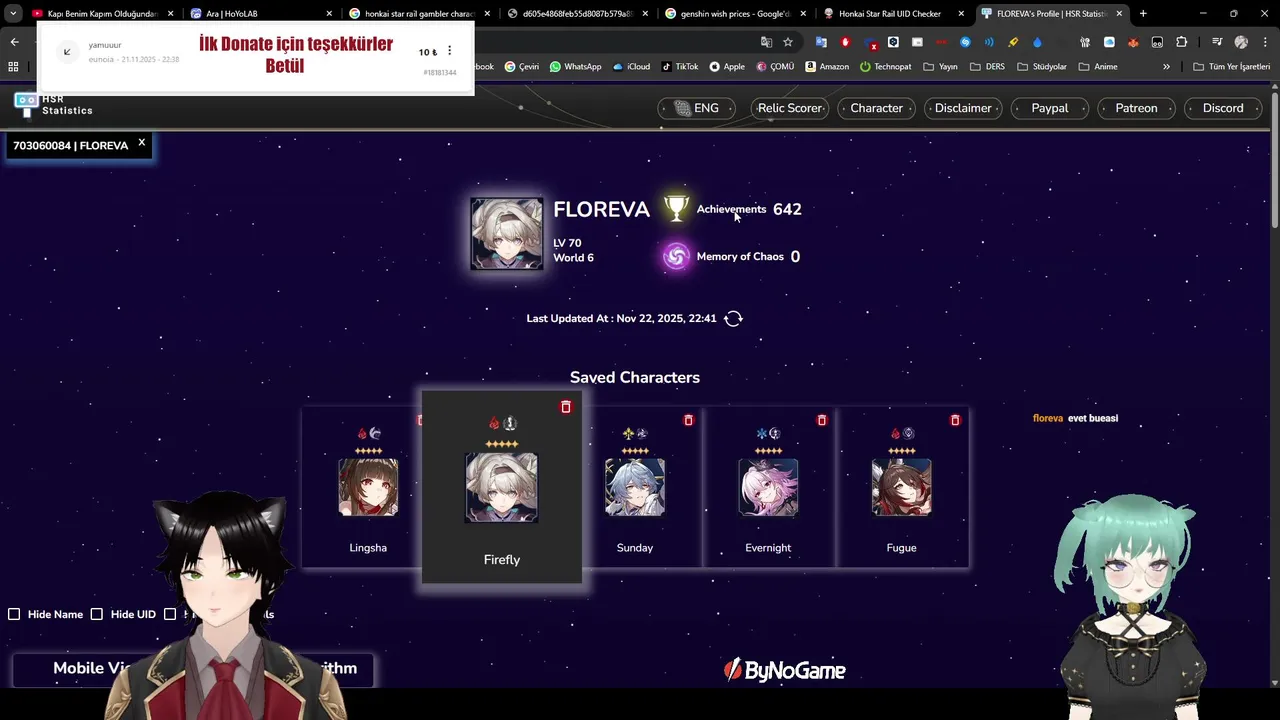Viewport: 1280px width, 720px height.
Task: Open the Character nav button
Action: pyautogui.click(x=877, y=108)
